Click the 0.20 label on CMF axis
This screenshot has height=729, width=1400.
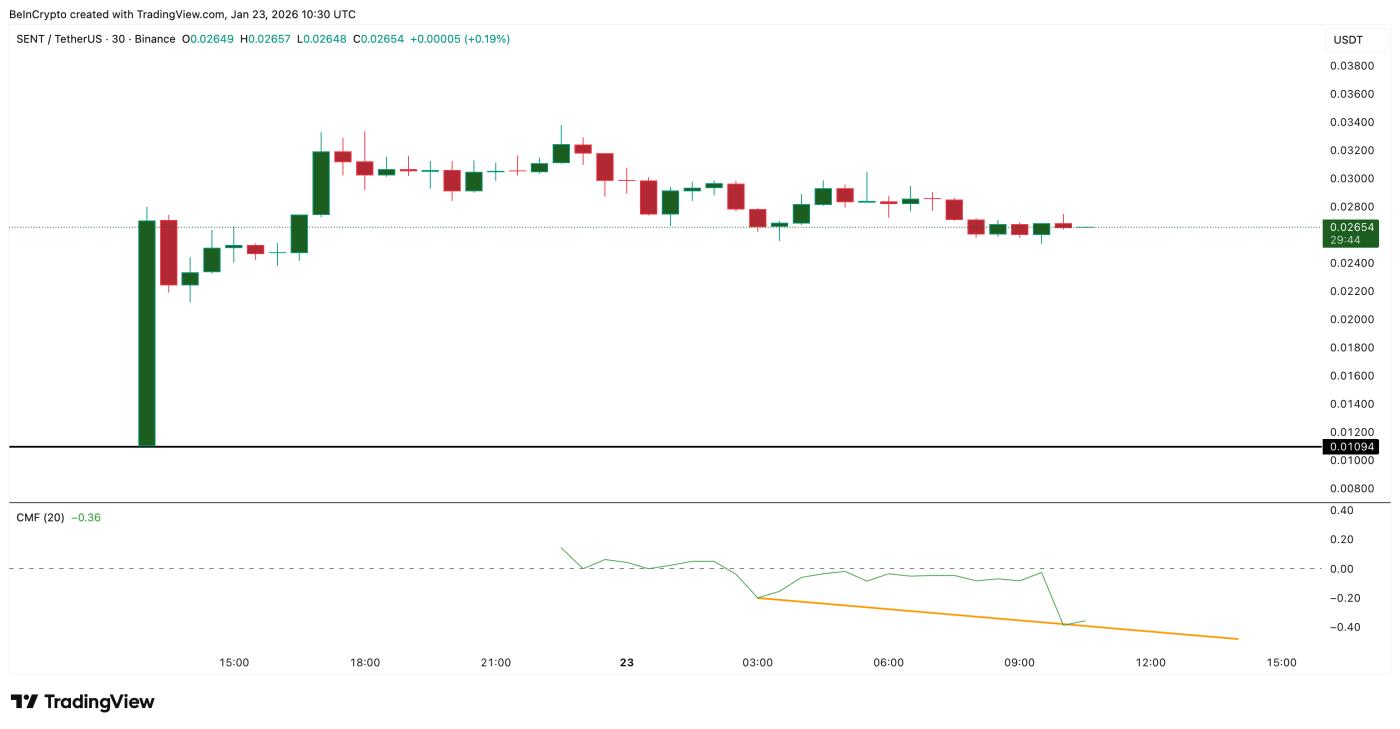click(x=1341, y=540)
